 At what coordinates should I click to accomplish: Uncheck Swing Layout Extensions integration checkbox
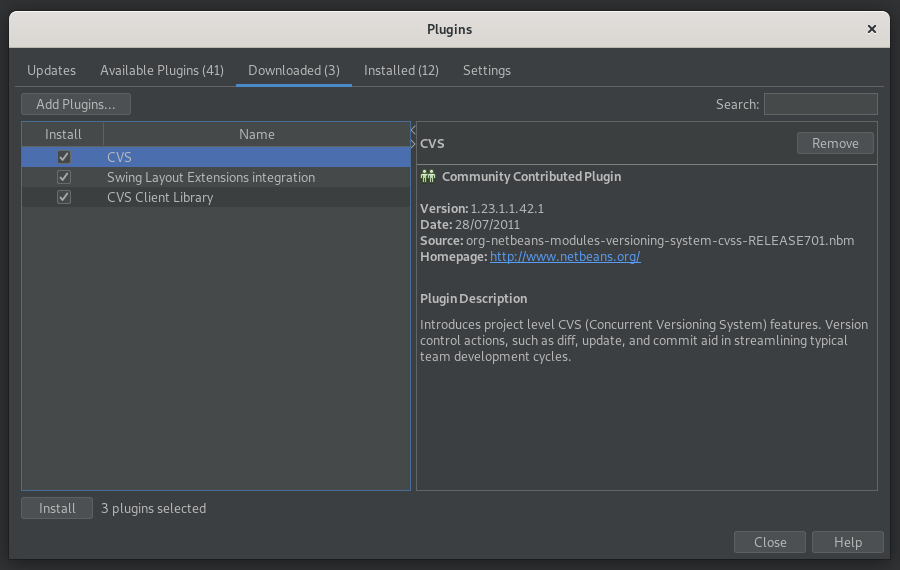tap(64, 177)
